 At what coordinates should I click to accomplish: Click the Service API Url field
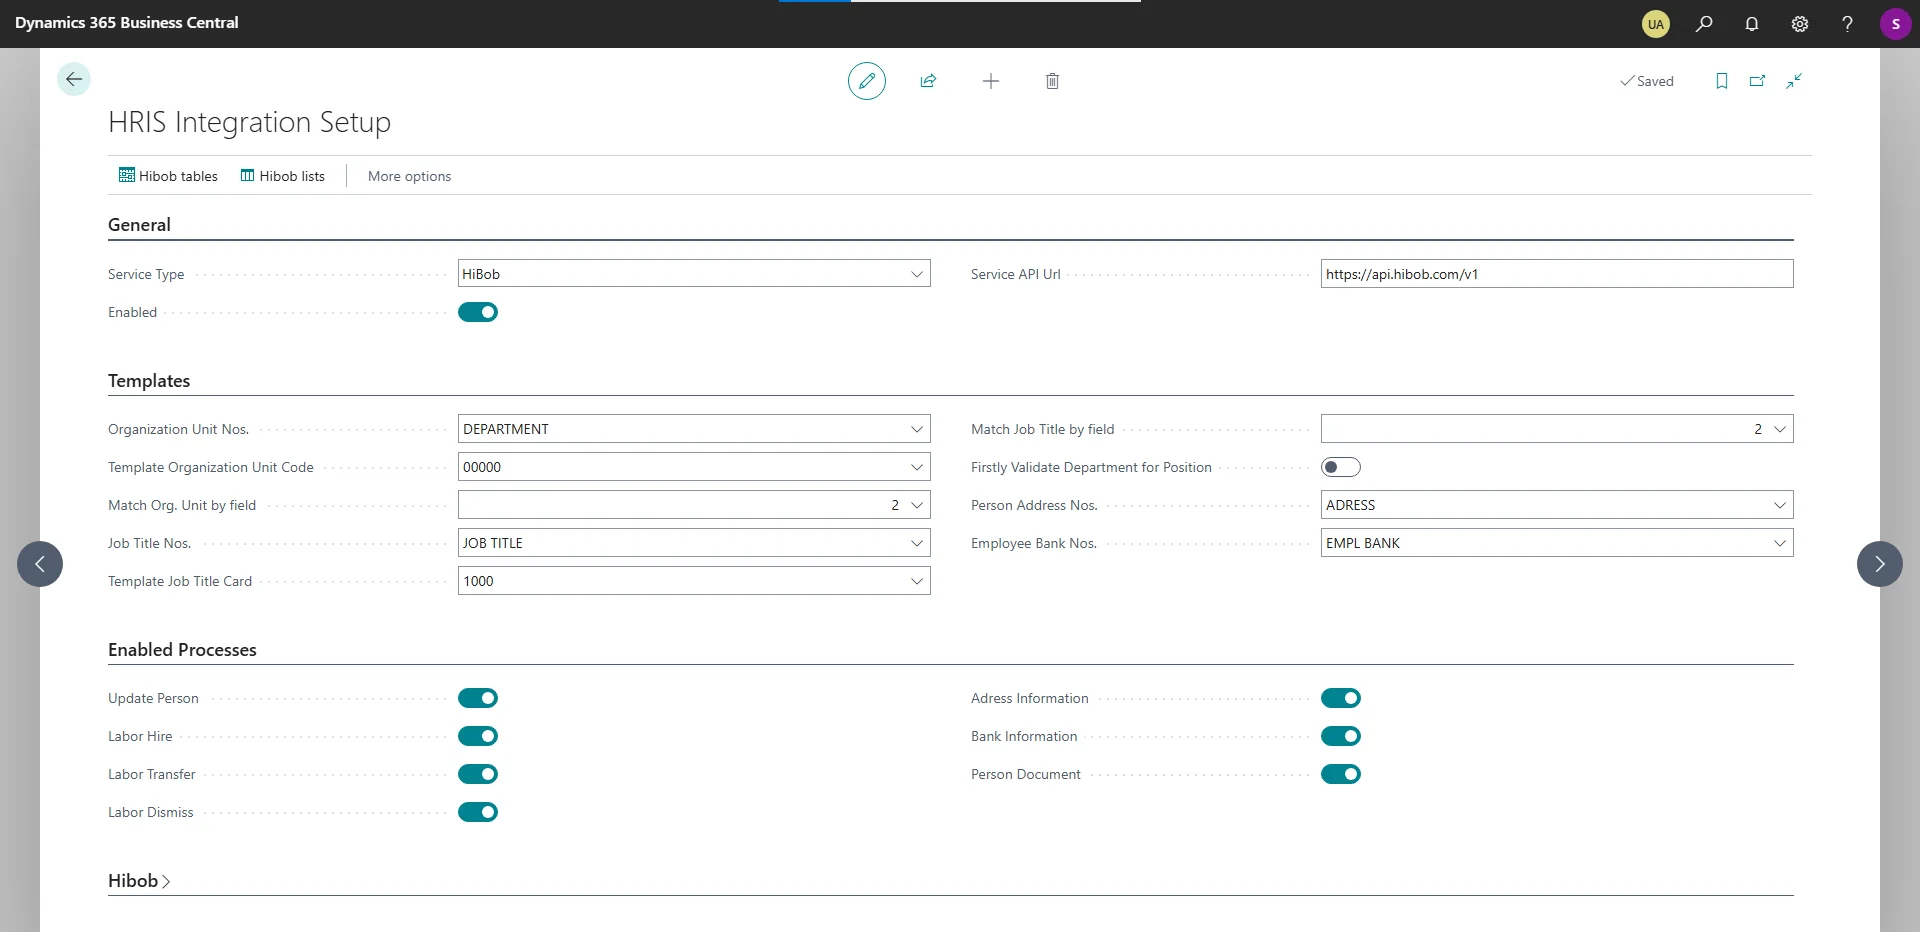(x=1555, y=274)
